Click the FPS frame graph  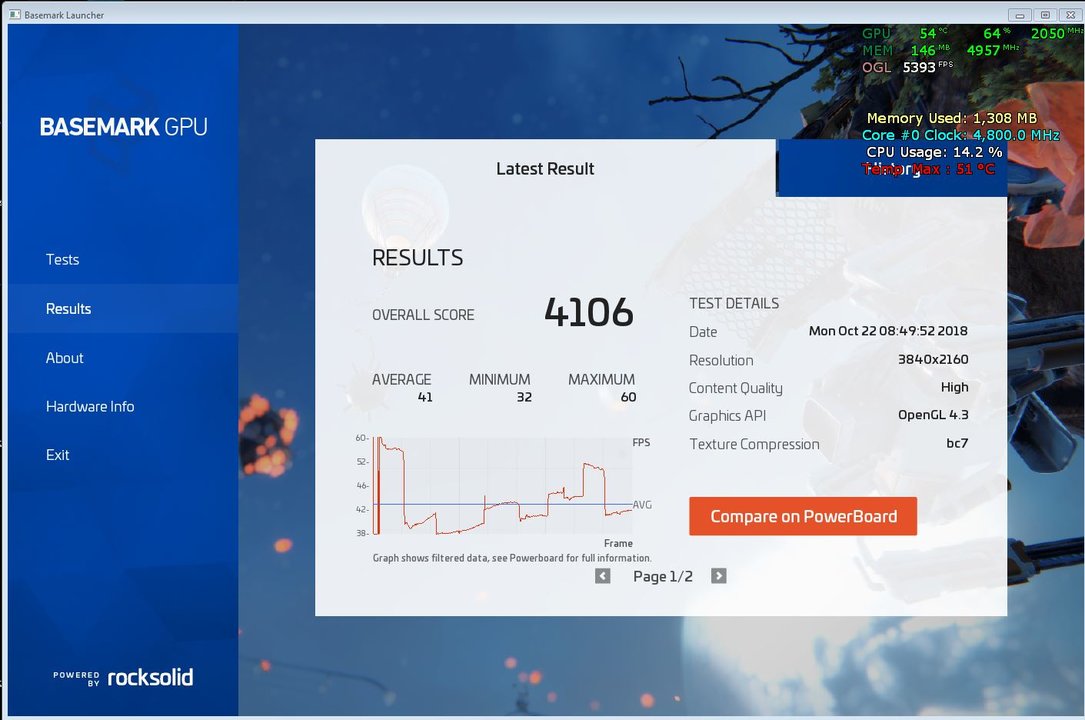(x=503, y=486)
